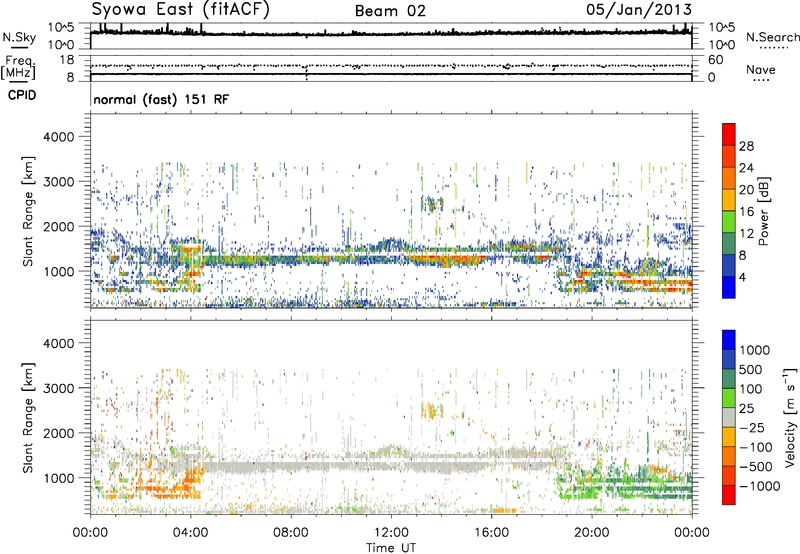
Task: Click the 'Syowa East (fitACF)' title
Action: tap(181, 10)
